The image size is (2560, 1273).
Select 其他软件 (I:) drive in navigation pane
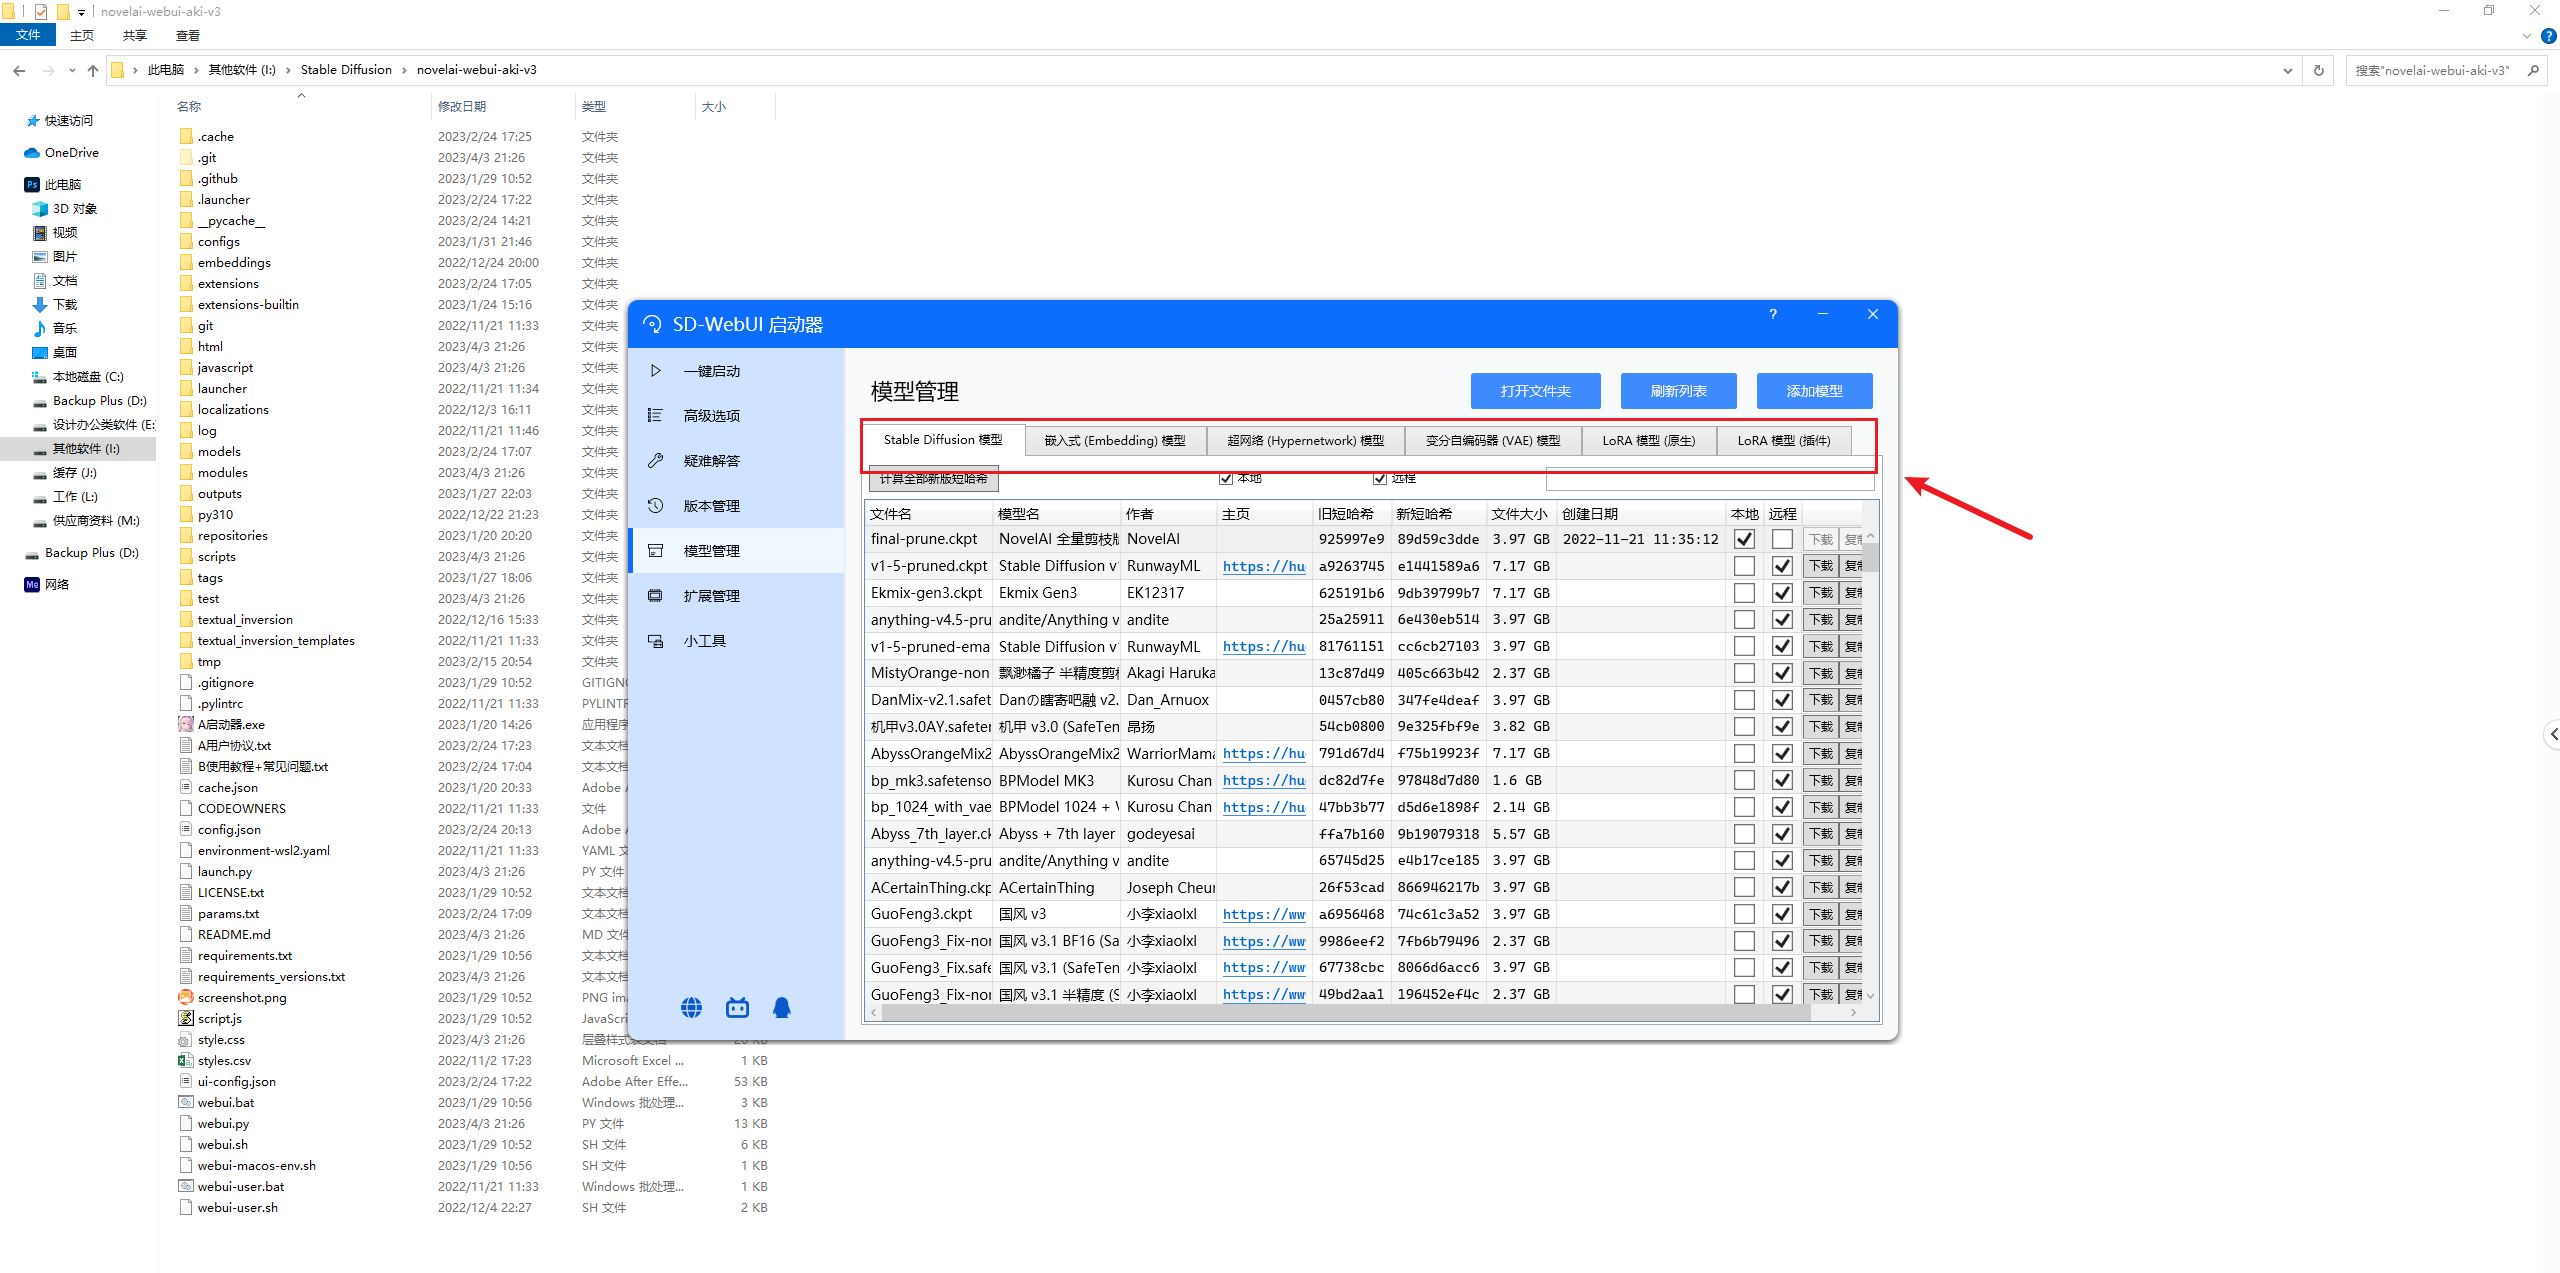click(86, 449)
